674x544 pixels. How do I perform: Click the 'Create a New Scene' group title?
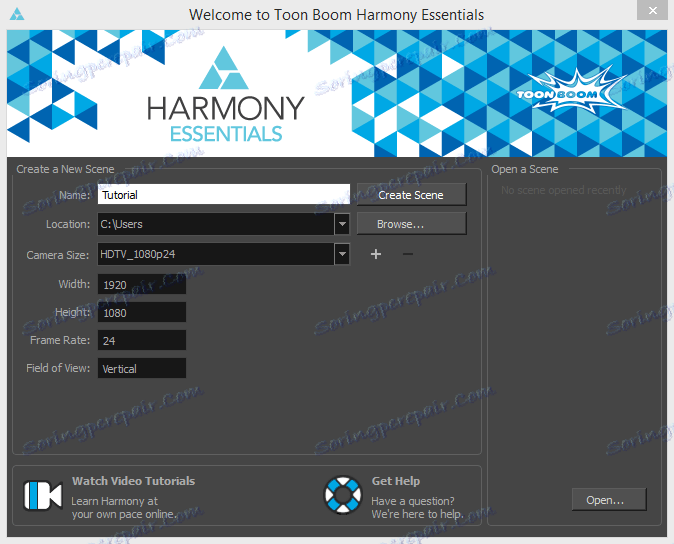tap(65, 169)
